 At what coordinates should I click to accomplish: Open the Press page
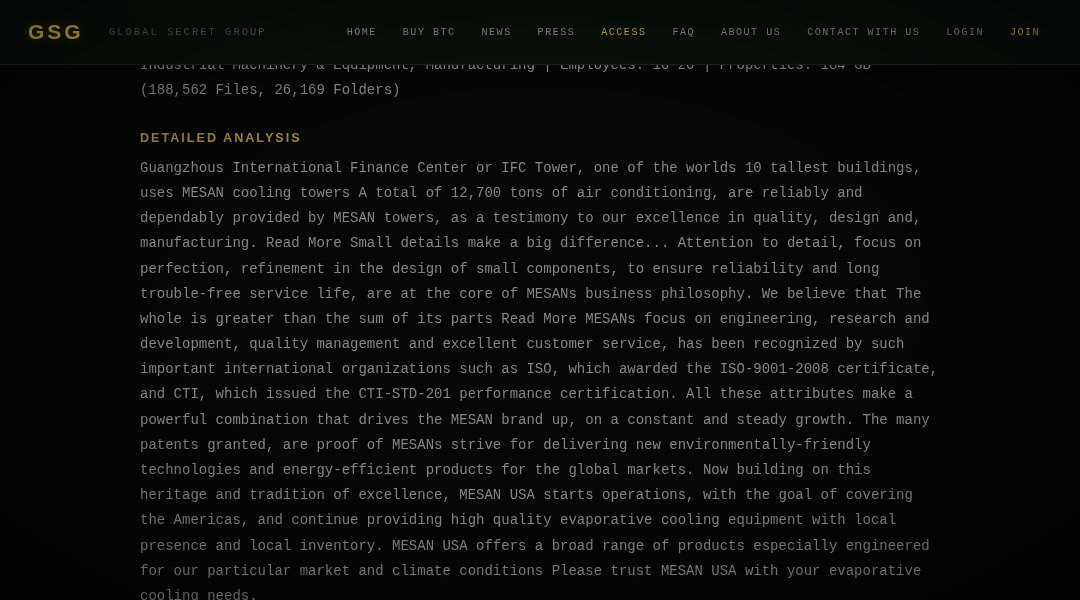[x=556, y=32]
